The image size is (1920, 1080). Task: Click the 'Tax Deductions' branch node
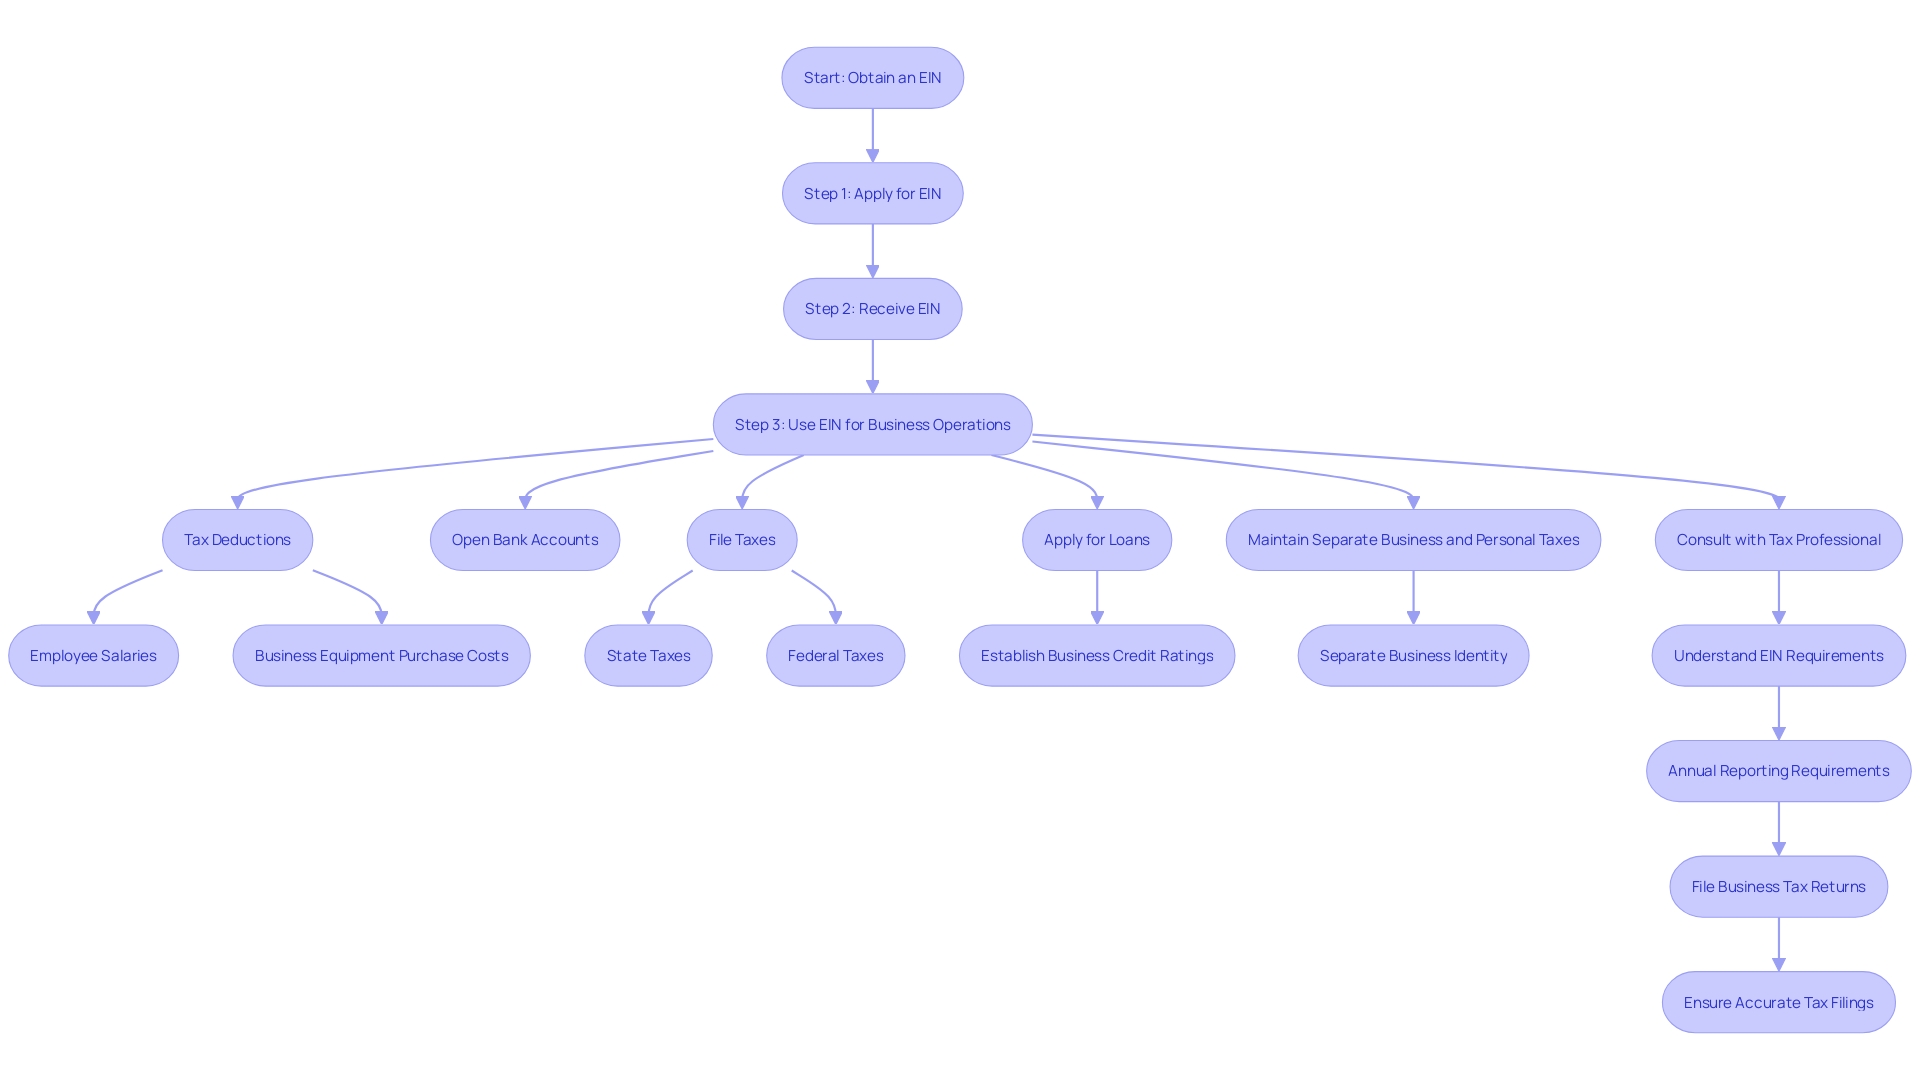236,539
